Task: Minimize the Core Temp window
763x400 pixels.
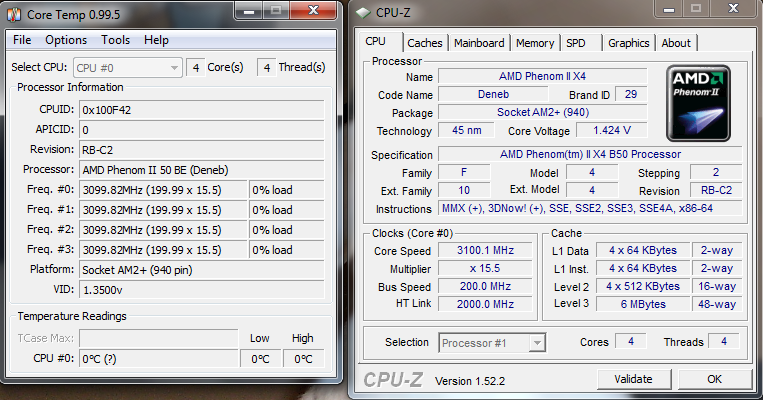Action: tap(249, 10)
